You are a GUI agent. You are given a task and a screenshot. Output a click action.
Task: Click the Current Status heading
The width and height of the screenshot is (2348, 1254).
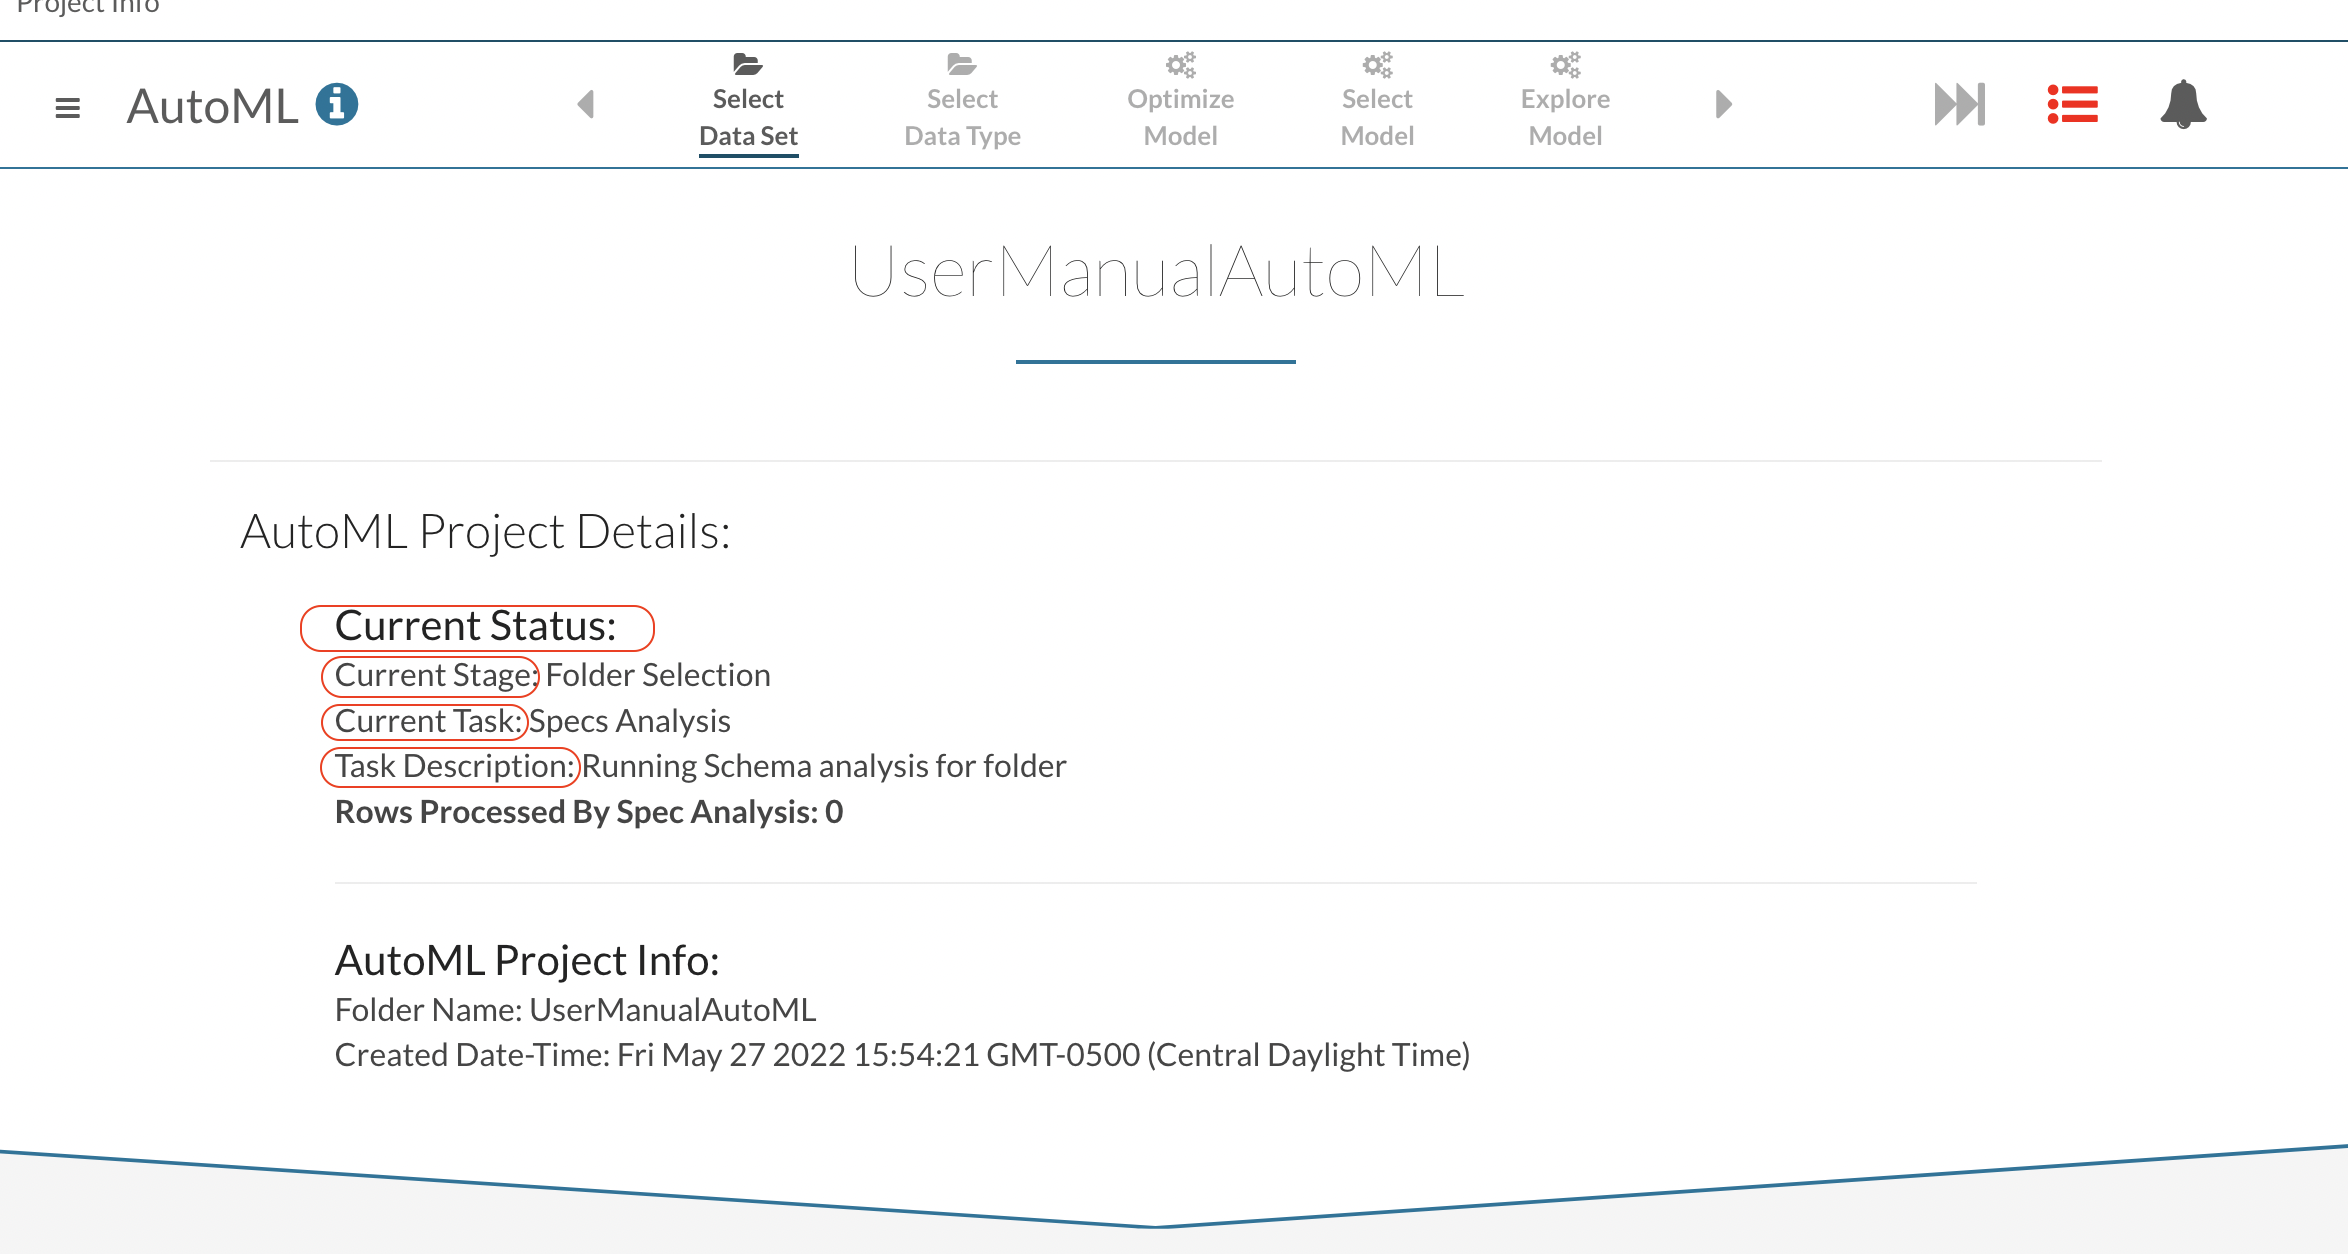[x=476, y=627]
